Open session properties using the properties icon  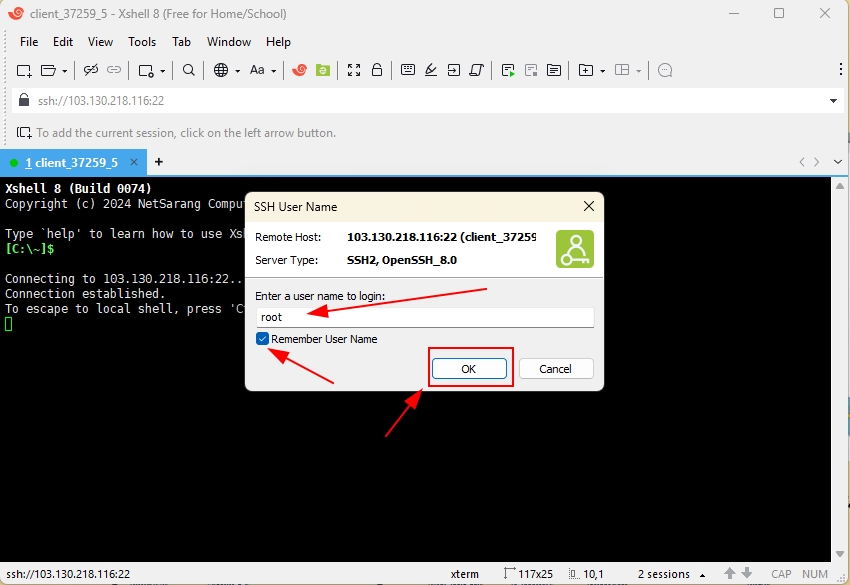point(145,70)
